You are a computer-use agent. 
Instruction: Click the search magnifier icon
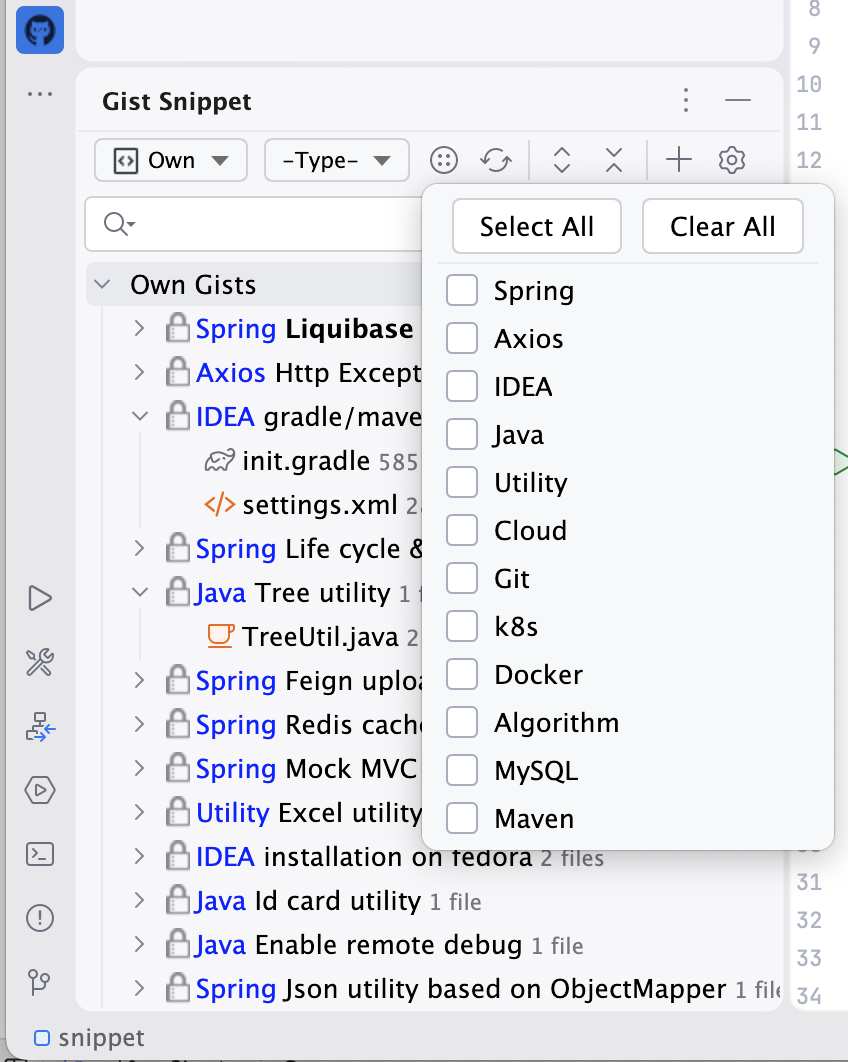[x=119, y=224]
